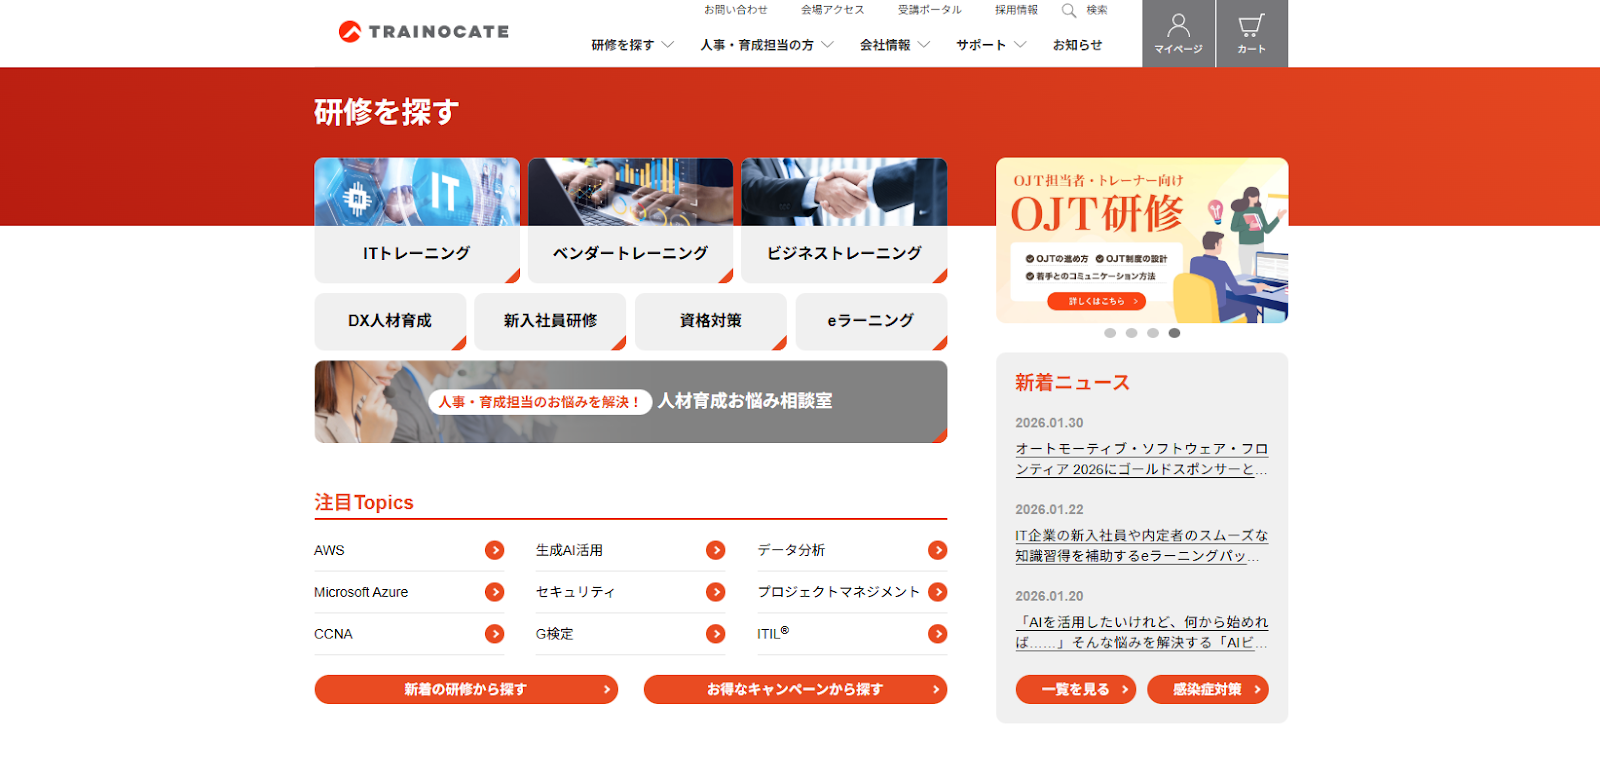1600x777 pixels.
Task: Open ITトレーニング category card
Action: click(417, 220)
